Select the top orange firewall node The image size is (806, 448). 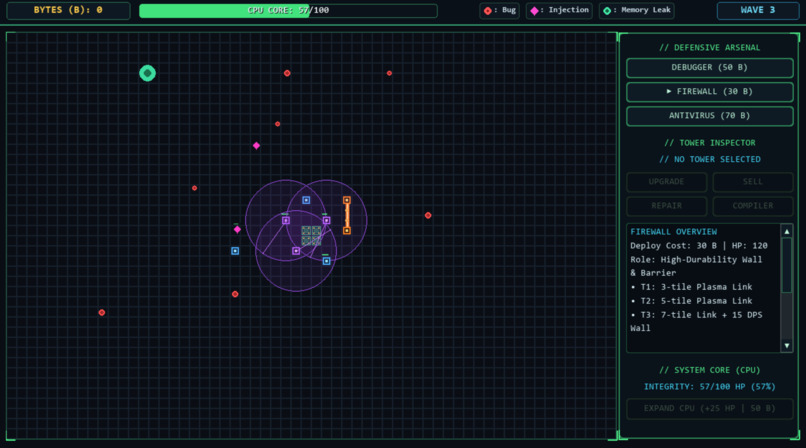pyautogui.click(x=347, y=200)
